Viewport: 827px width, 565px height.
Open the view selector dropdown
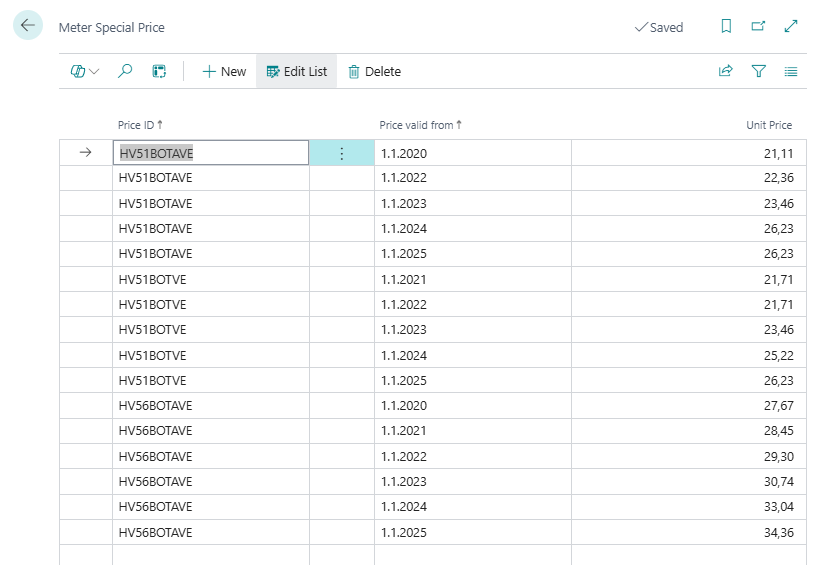click(85, 71)
